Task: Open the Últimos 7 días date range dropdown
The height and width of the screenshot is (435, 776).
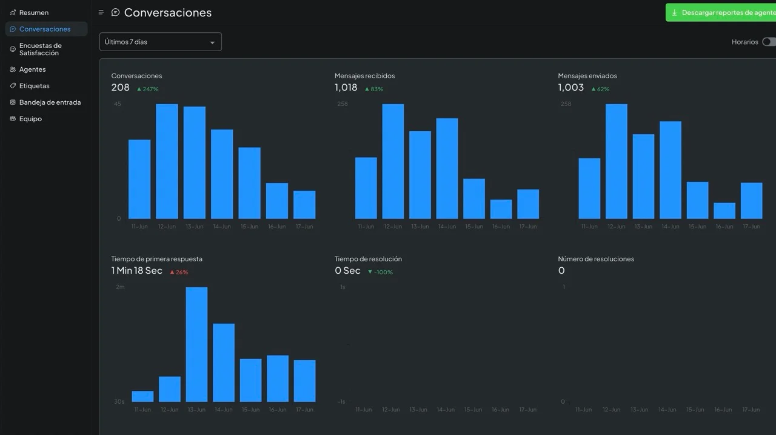Action: (x=160, y=42)
